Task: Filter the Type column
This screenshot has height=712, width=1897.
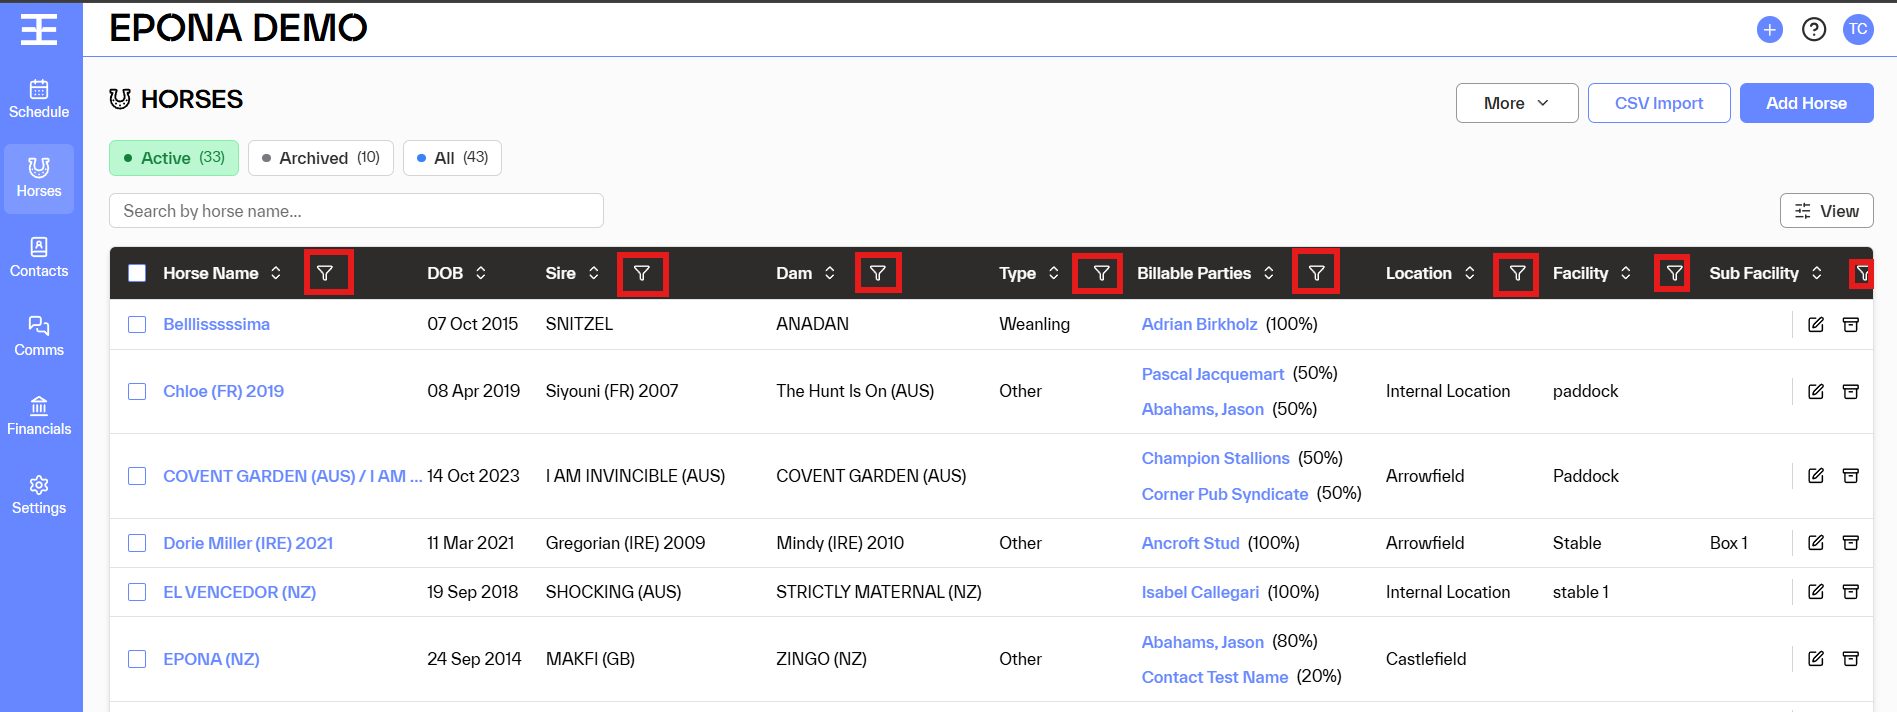Action: tap(1101, 273)
